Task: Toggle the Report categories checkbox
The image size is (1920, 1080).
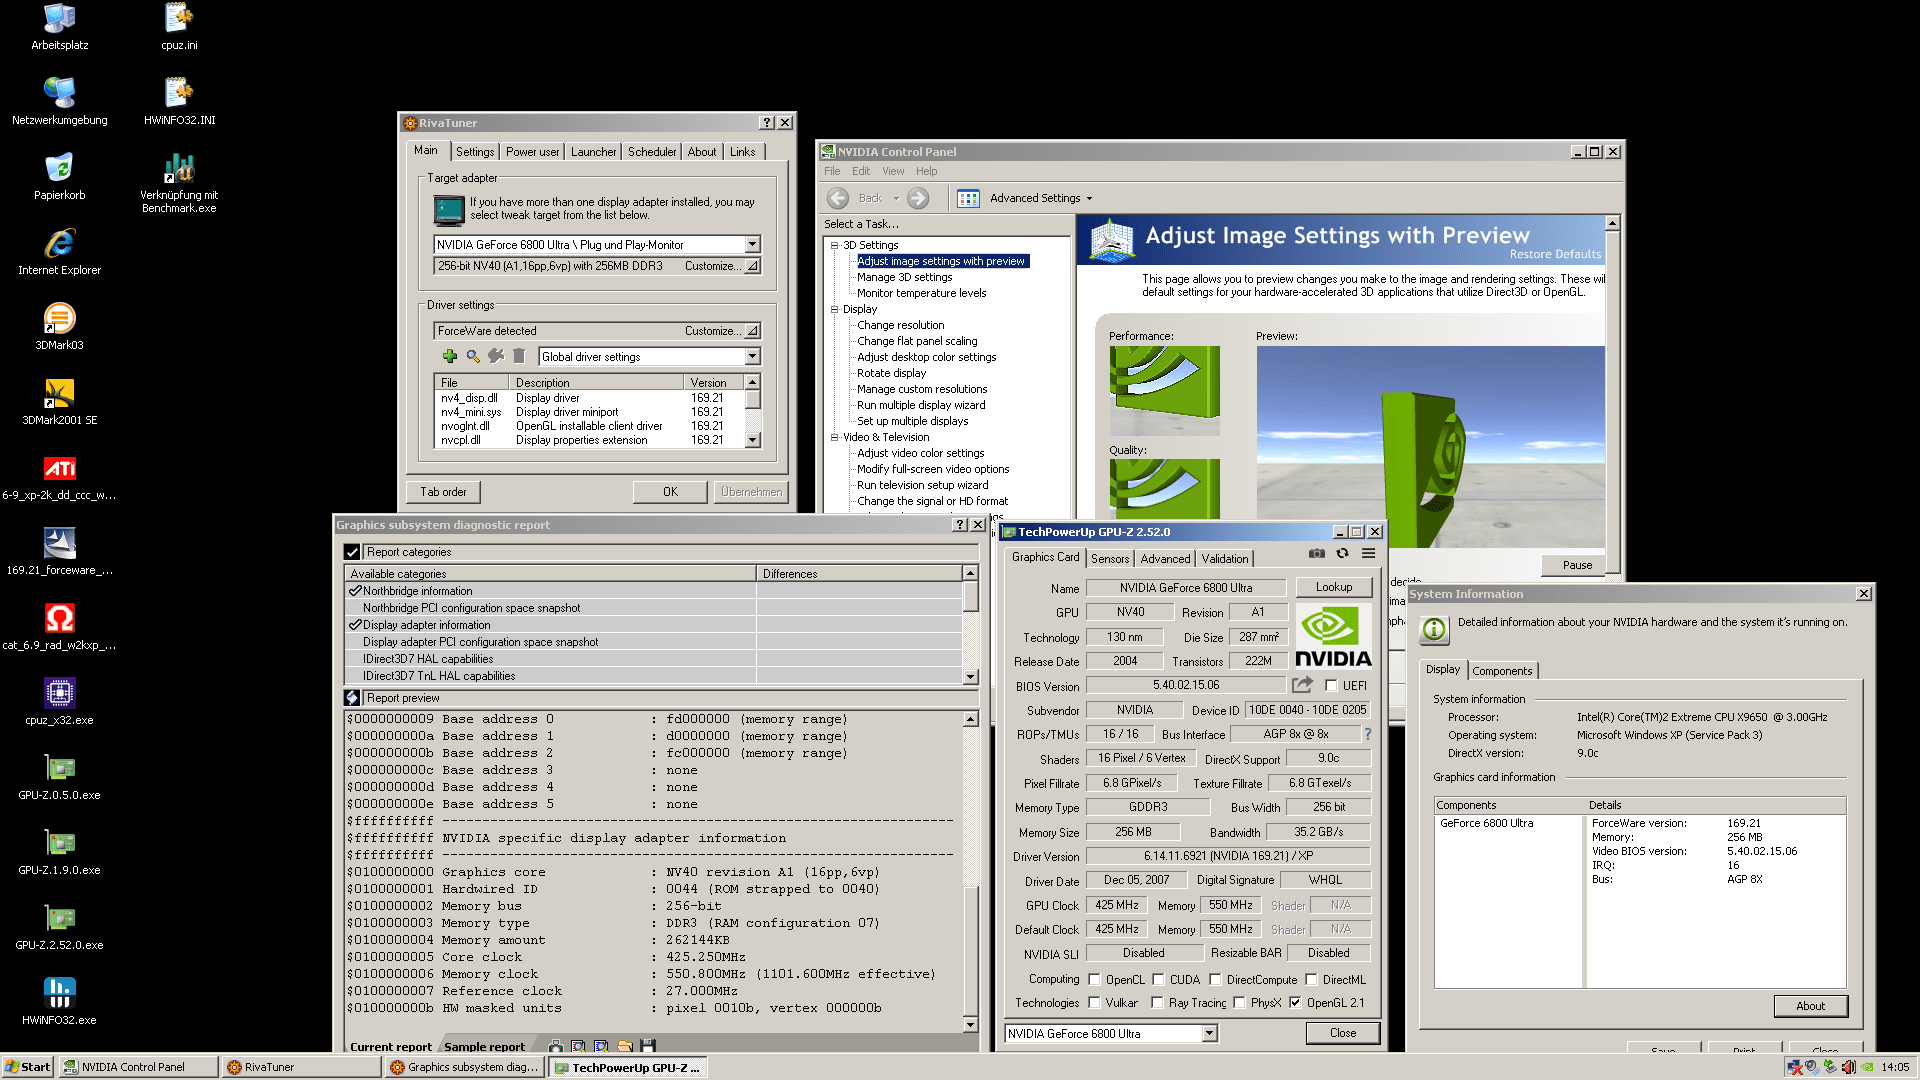Action: click(x=352, y=552)
